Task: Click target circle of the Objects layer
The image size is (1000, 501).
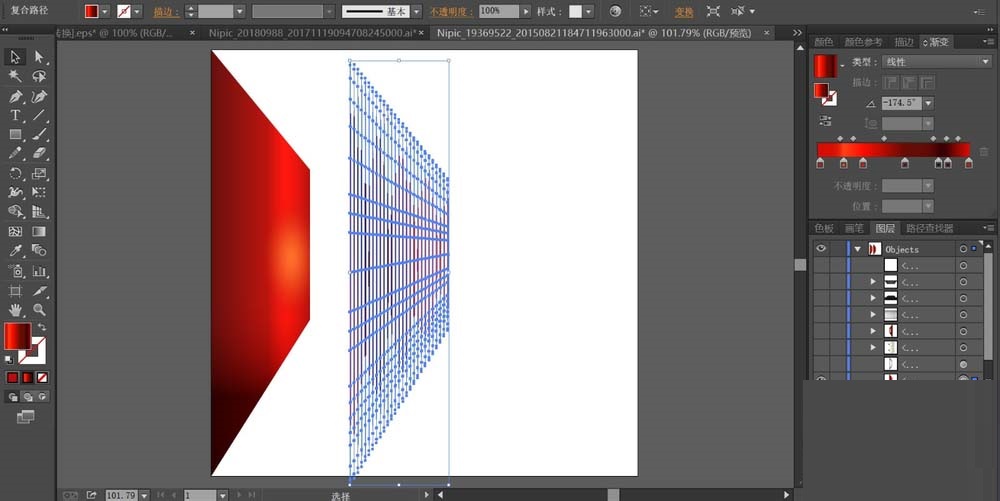Action: [x=963, y=249]
